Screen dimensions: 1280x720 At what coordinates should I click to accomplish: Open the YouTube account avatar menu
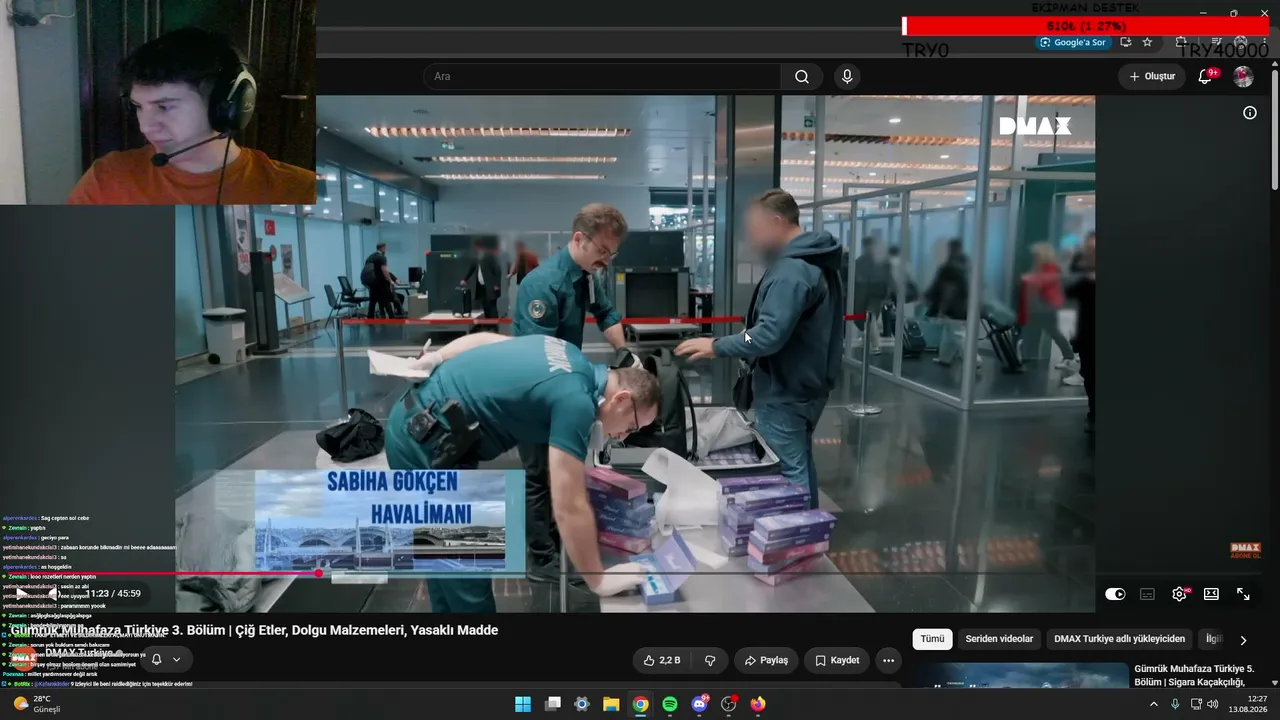(x=1243, y=77)
